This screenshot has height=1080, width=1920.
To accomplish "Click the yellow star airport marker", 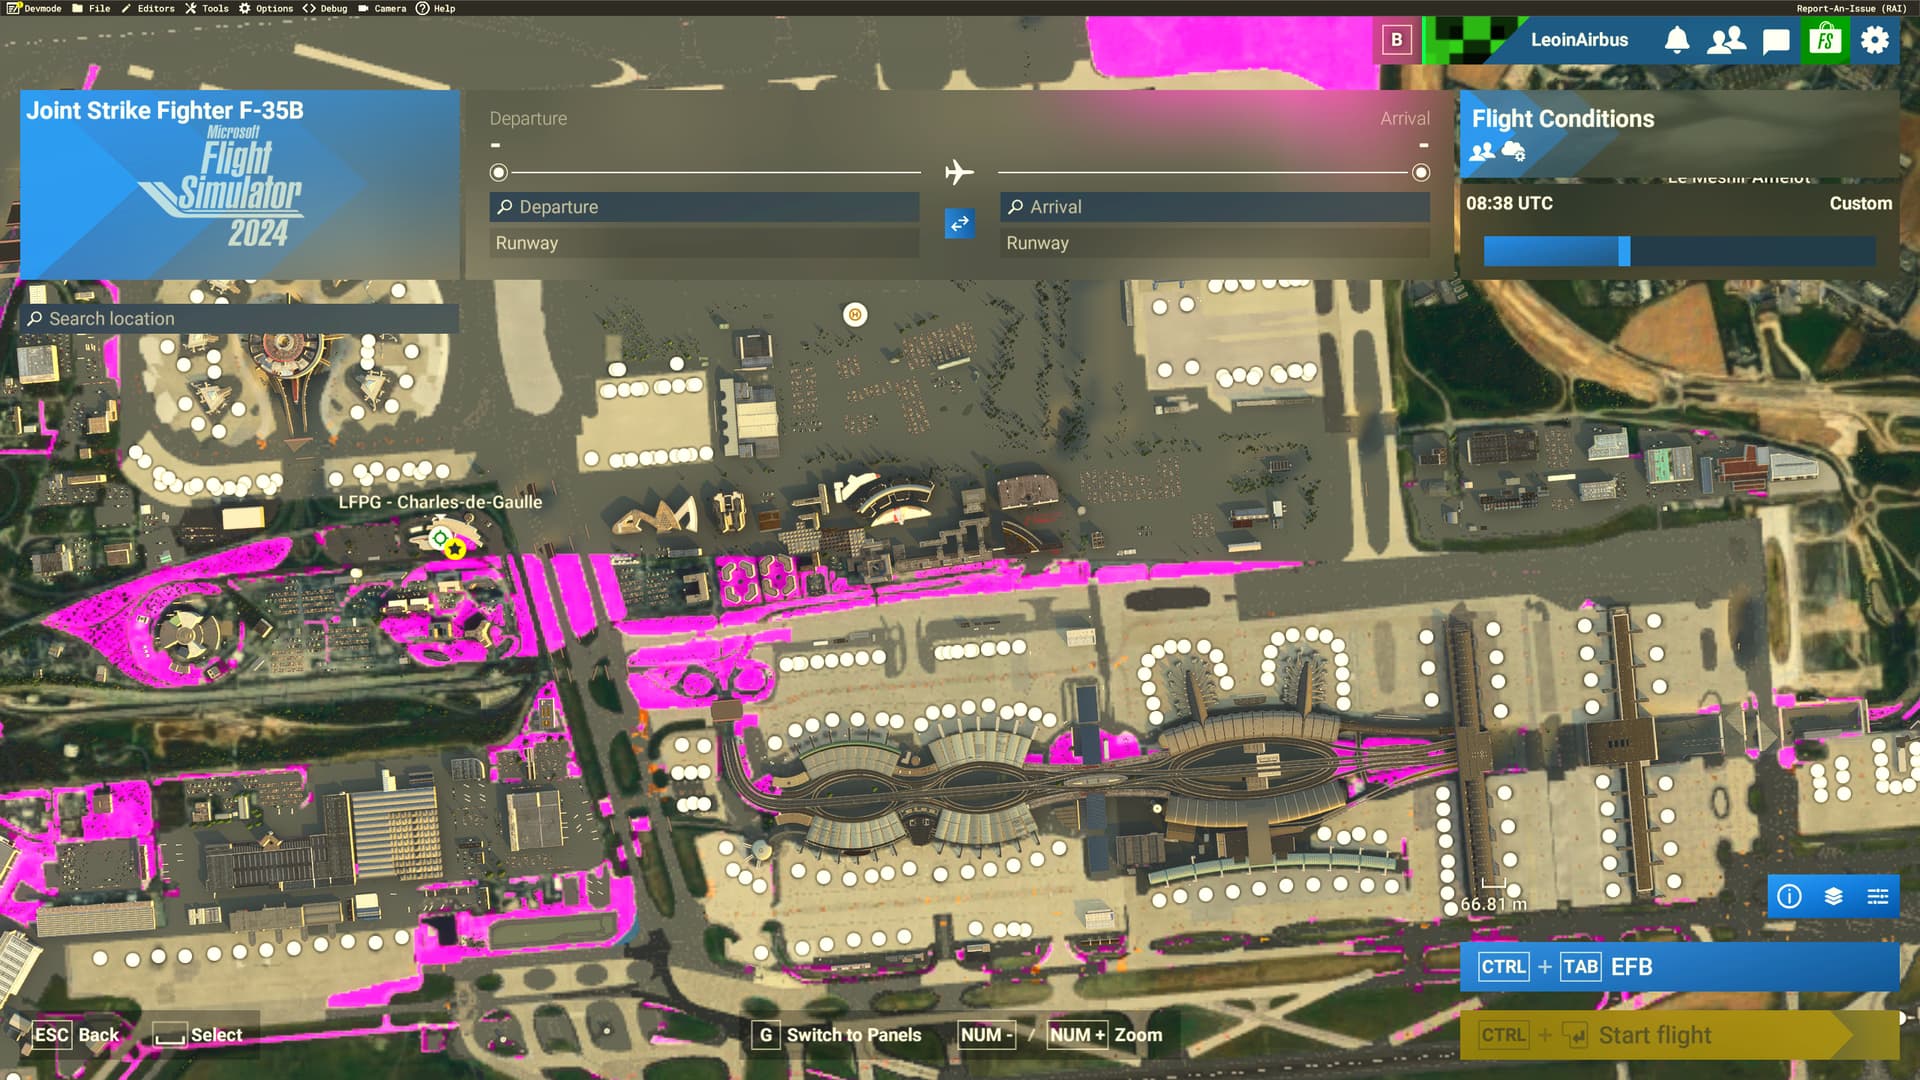I will pyautogui.click(x=455, y=548).
